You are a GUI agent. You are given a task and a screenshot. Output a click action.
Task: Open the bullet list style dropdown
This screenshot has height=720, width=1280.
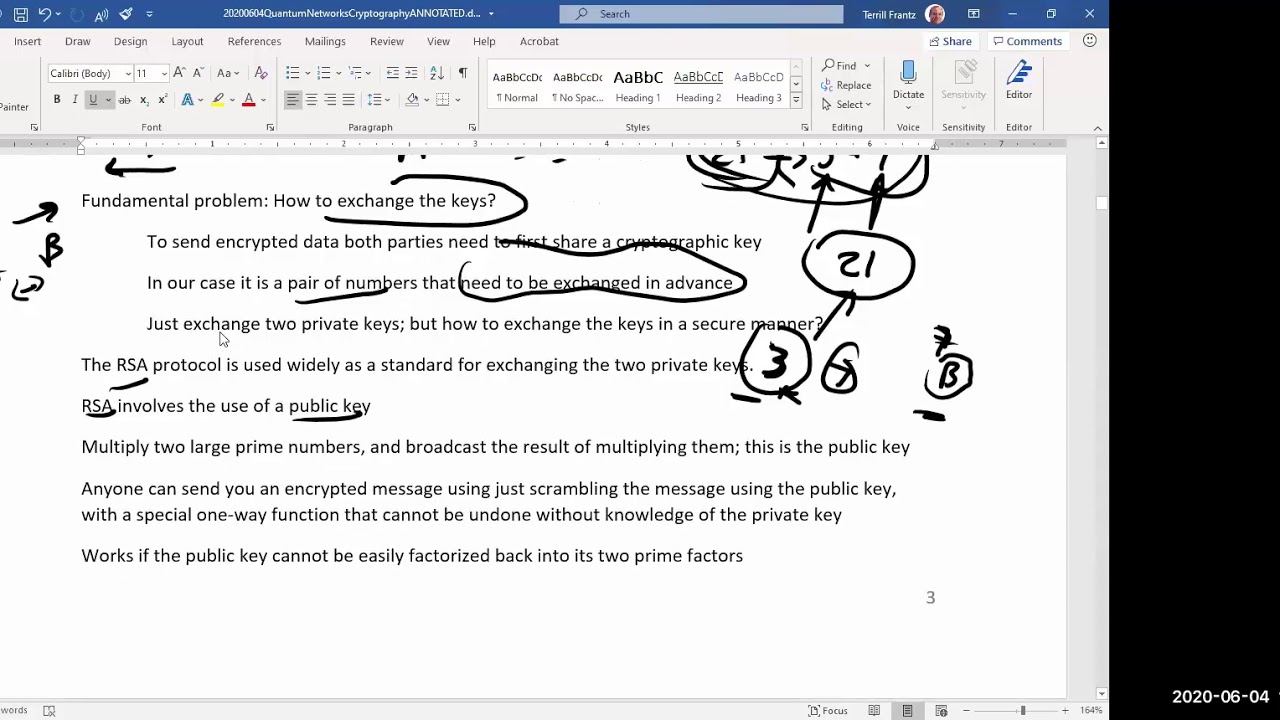(308, 73)
